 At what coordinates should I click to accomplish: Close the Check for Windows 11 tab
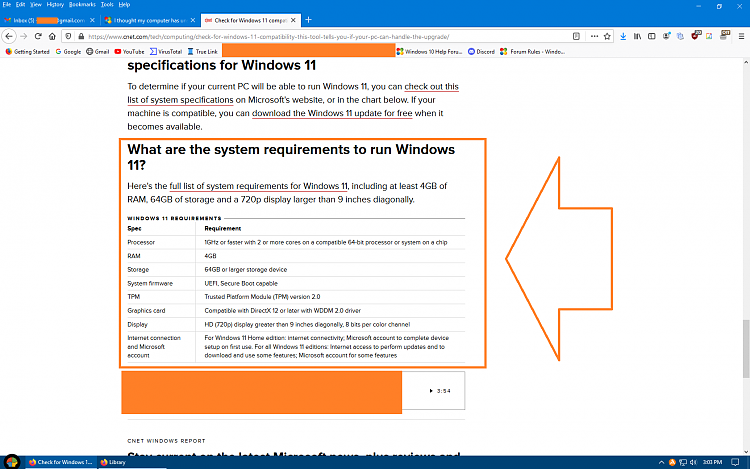click(293, 20)
